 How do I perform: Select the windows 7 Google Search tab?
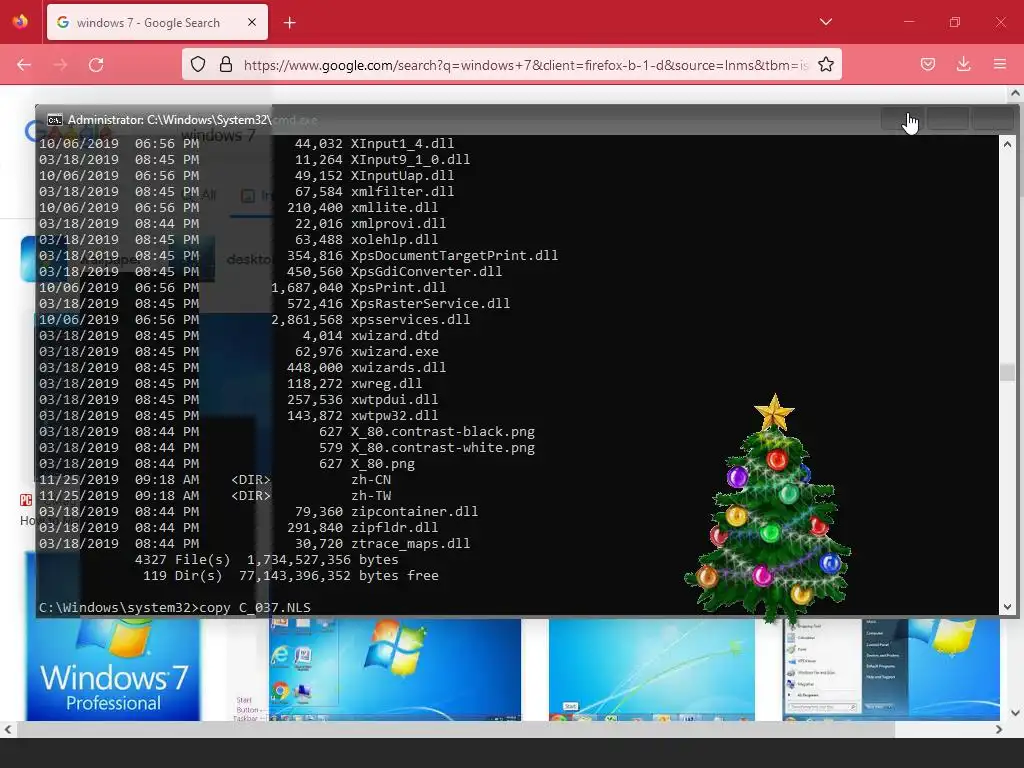coord(157,23)
